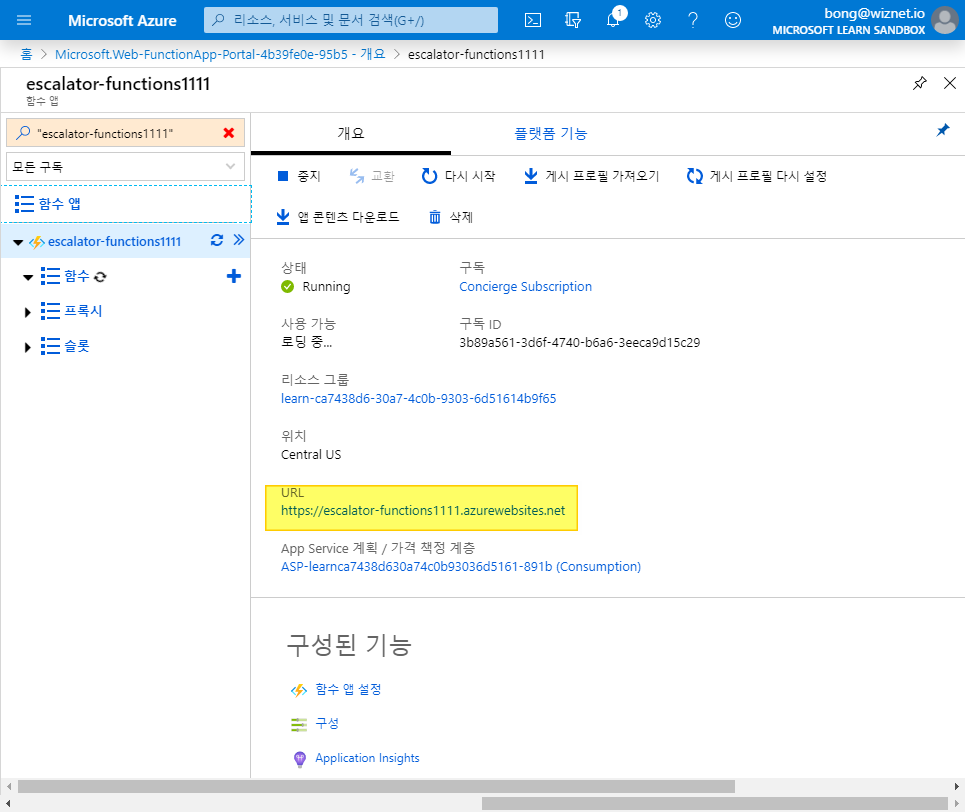Close the escalator-functions1111 blade
Image resolution: width=965 pixels, height=812 pixels.
(x=950, y=83)
